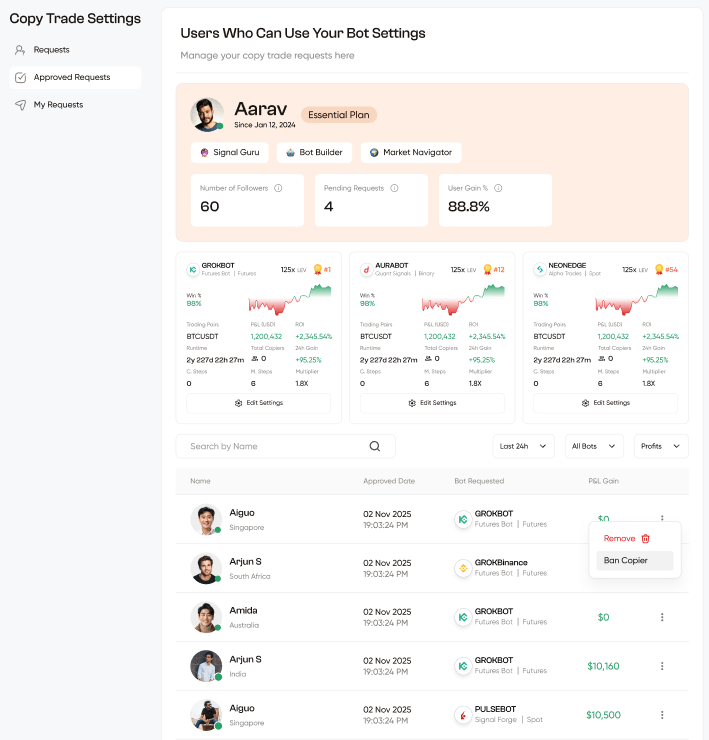Image resolution: width=709 pixels, height=740 pixels.
Task: Show info for Pending Requests
Action: pyautogui.click(x=394, y=188)
